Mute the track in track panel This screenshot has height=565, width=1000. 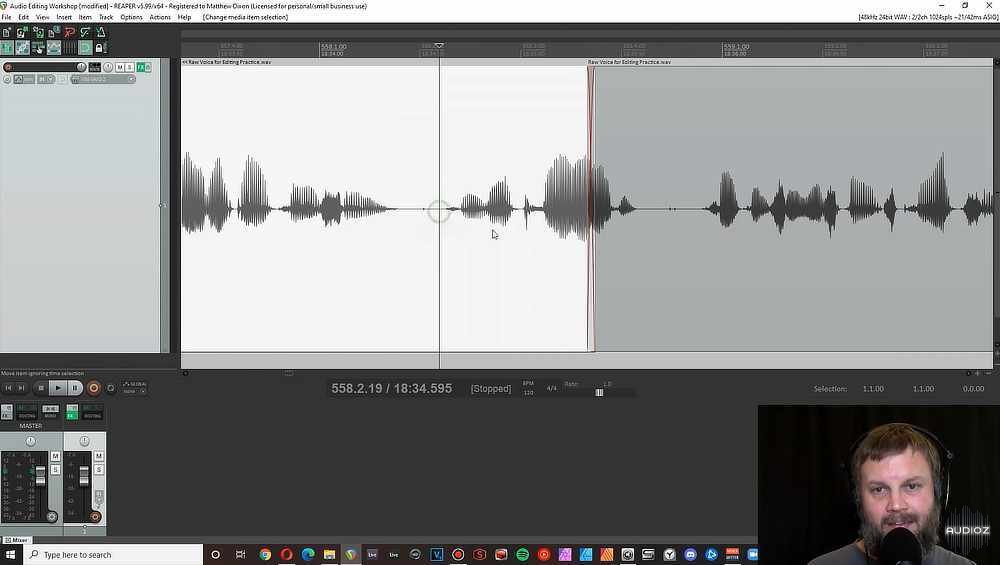click(x=120, y=67)
